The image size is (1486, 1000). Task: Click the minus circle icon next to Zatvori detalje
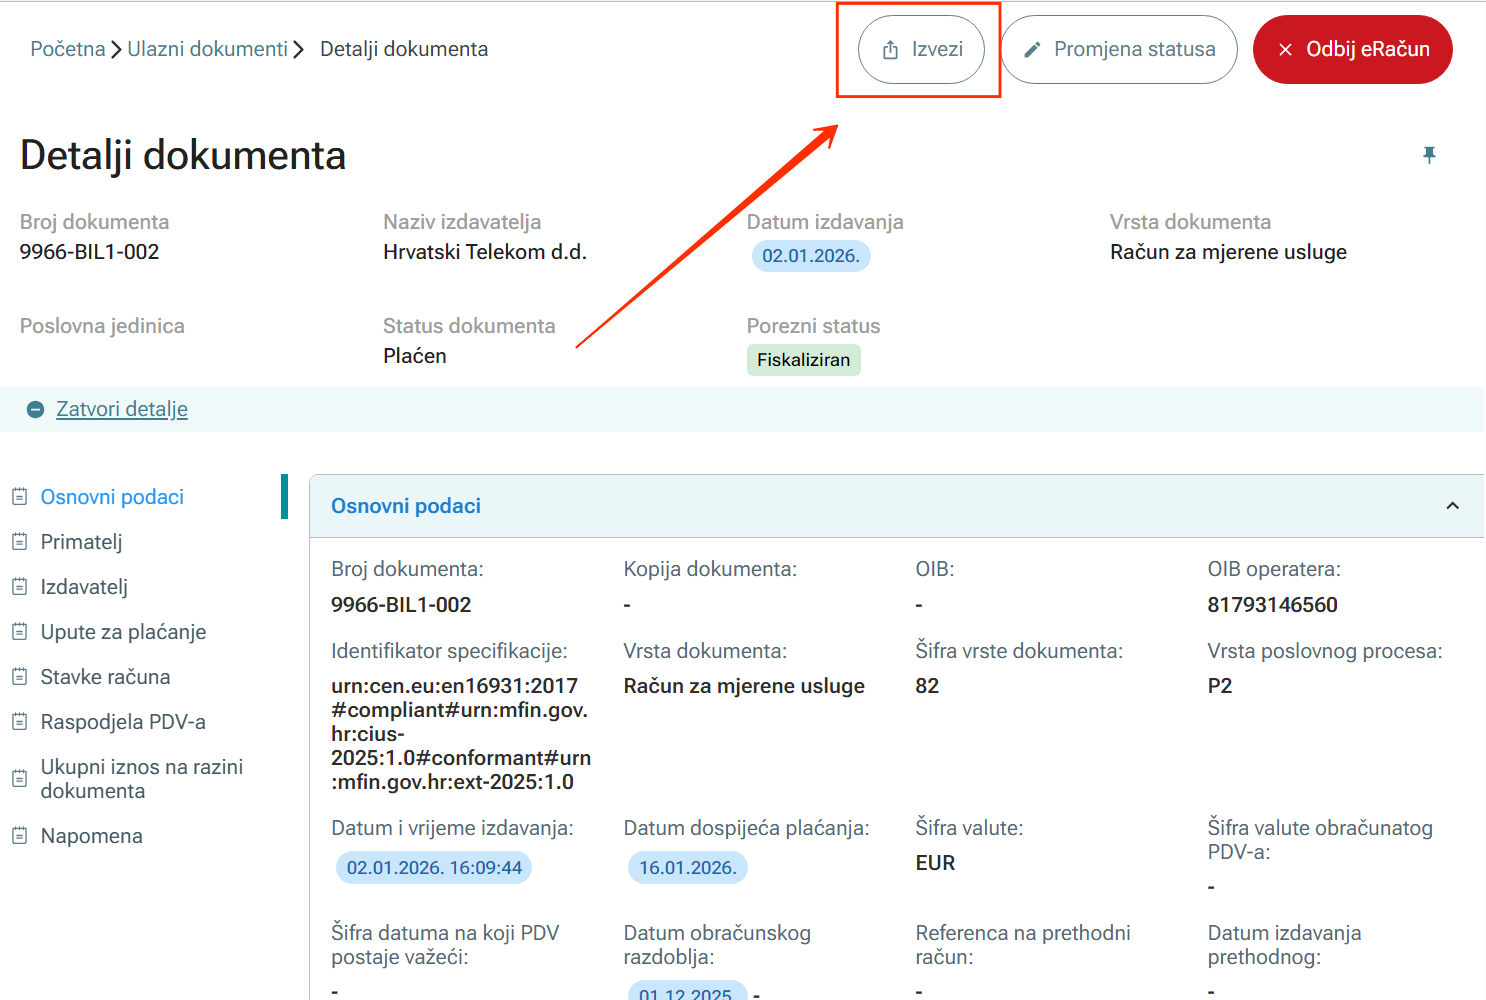(x=35, y=410)
